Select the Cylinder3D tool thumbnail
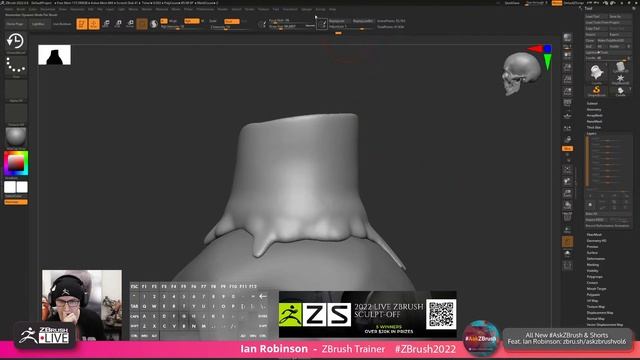Screen dimensions: 640x360 [x=620, y=67]
